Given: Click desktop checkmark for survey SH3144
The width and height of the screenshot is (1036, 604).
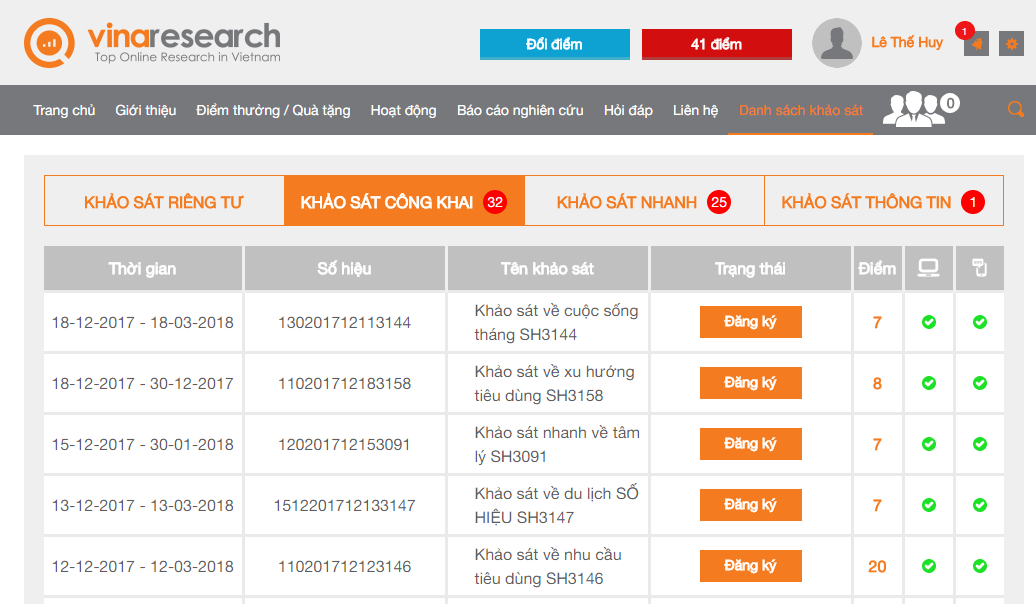Looking at the screenshot, I should [929, 322].
